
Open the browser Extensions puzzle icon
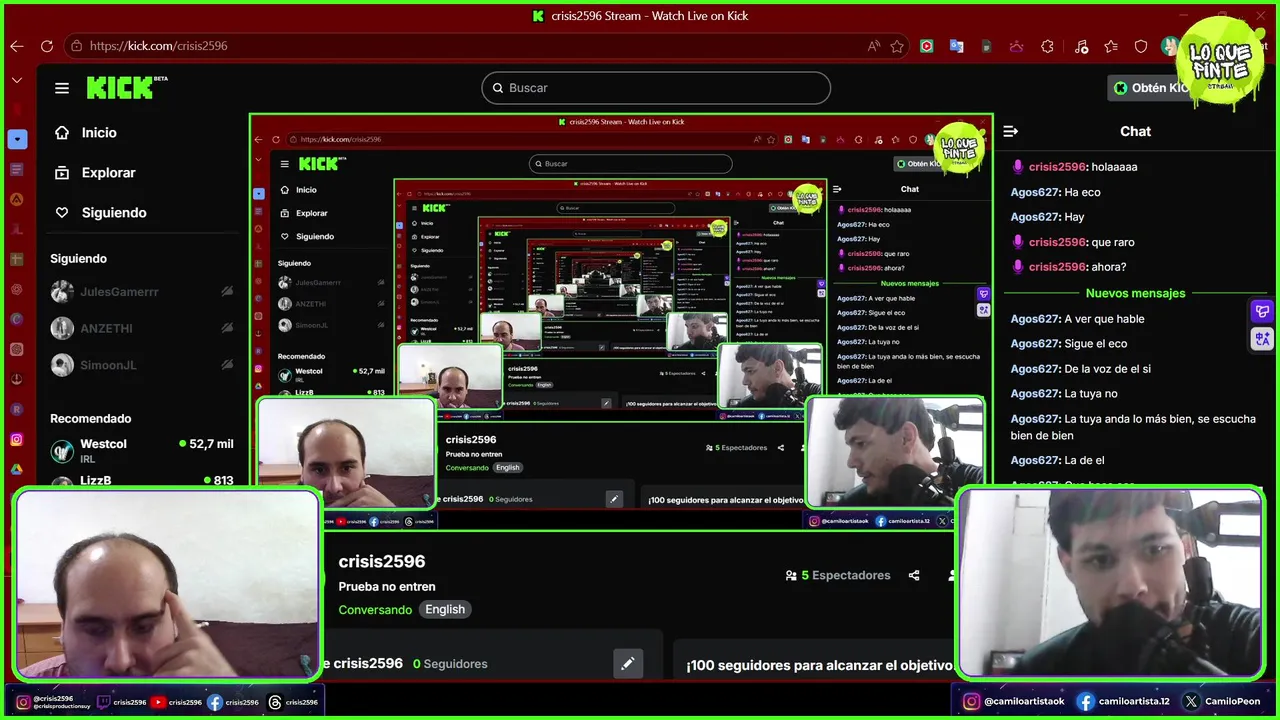(x=1047, y=46)
